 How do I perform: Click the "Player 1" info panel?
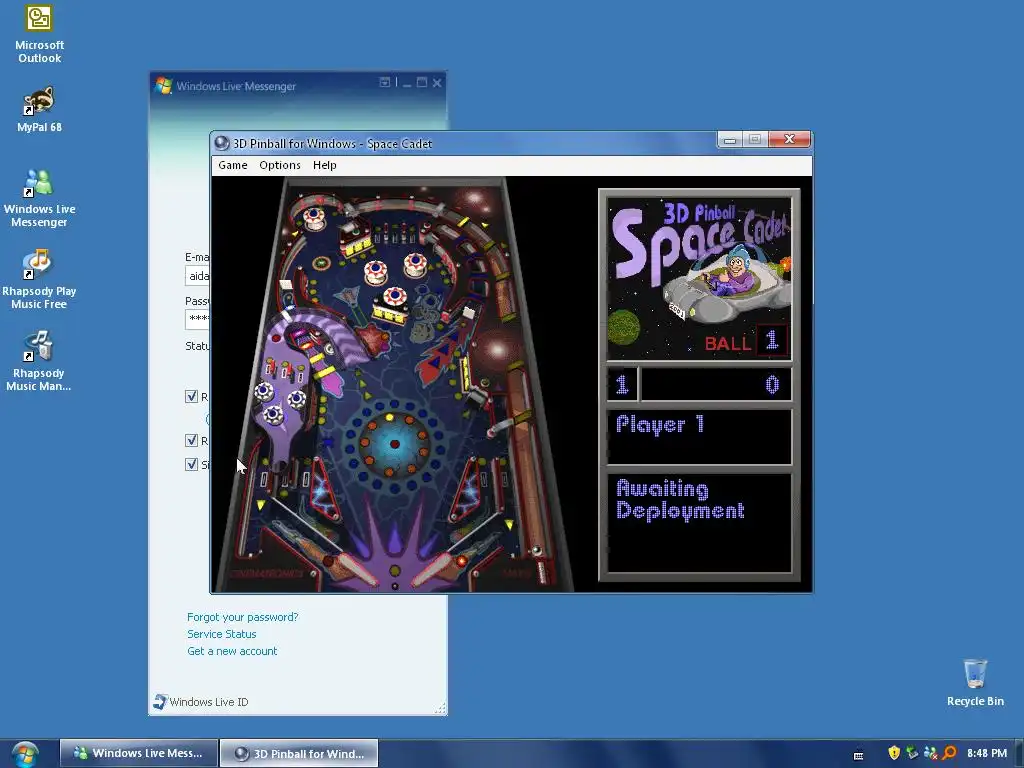[x=699, y=437]
